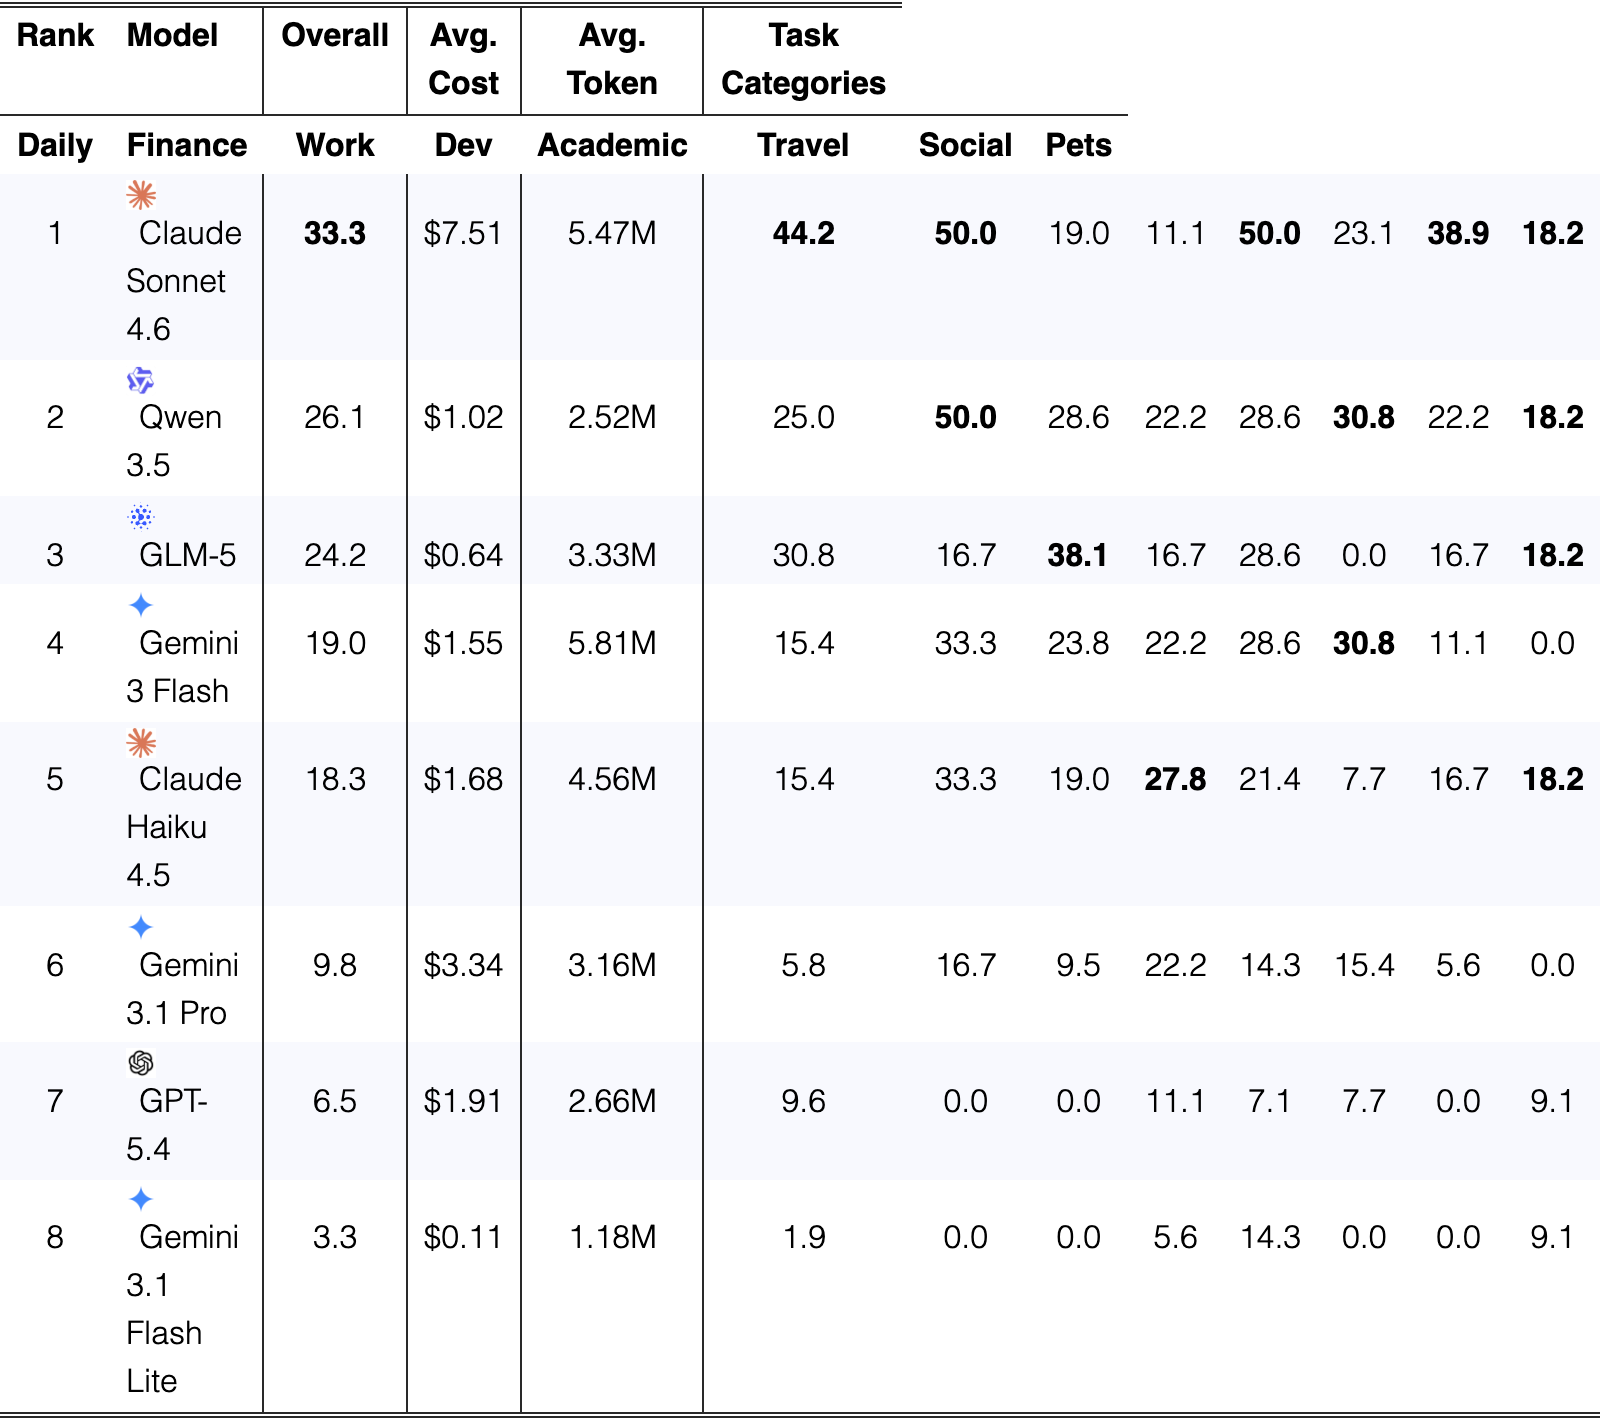Click the Task Categories header
The width and height of the screenshot is (1600, 1418).
804,59
